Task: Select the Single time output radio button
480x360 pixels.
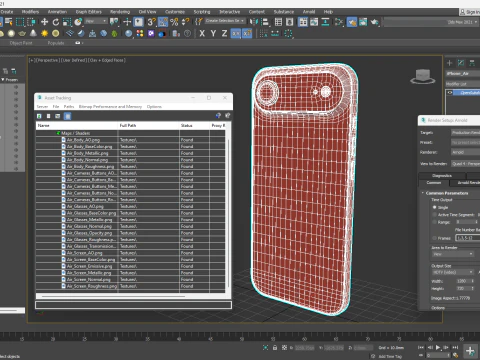Action: [x=434, y=207]
